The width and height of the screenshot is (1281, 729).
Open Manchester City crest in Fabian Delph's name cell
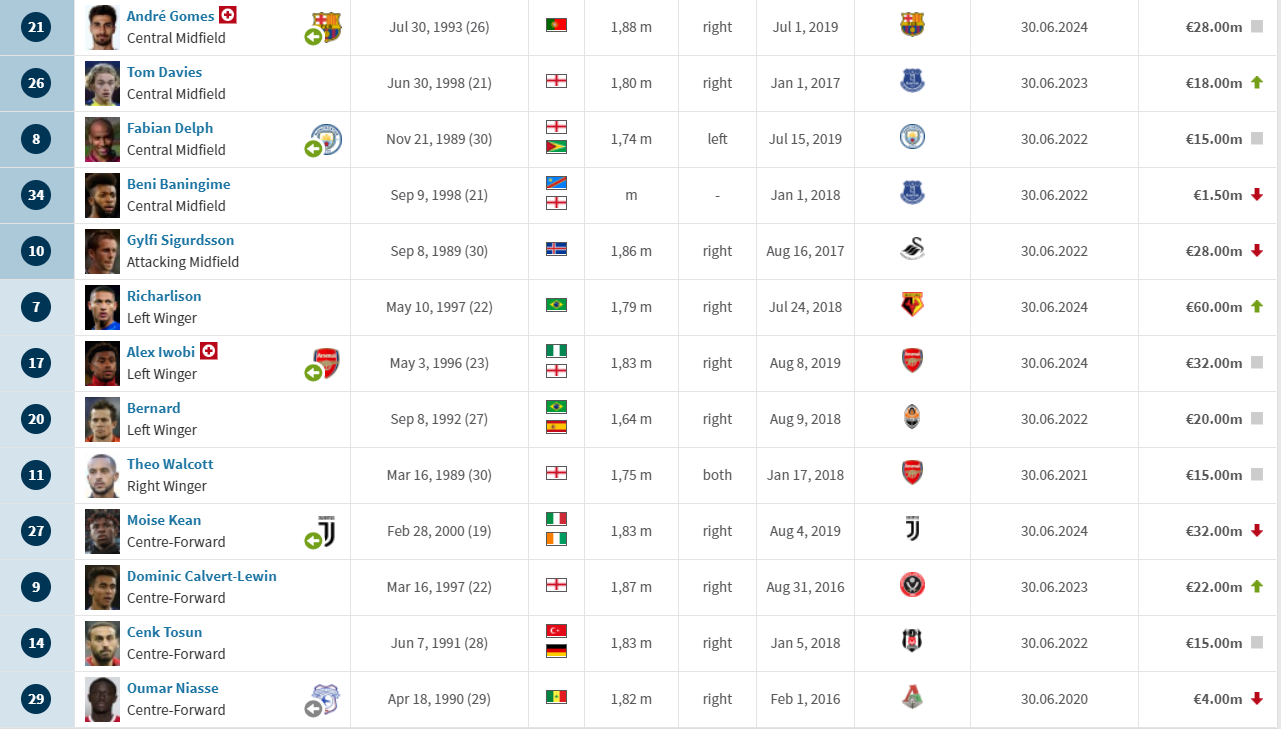tap(327, 139)
